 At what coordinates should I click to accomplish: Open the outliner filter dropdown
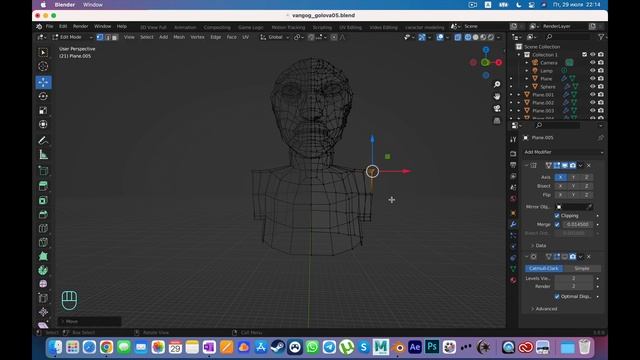coord(601,37)
